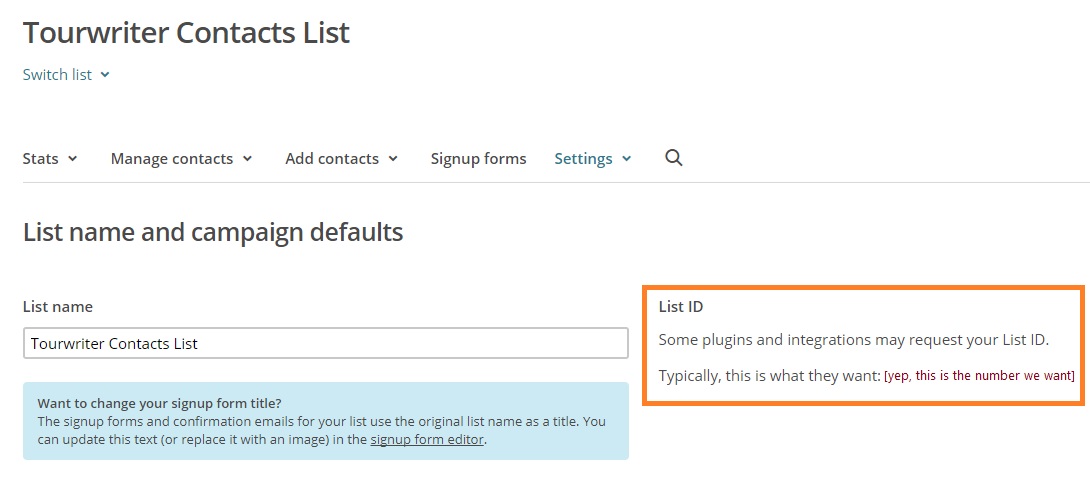The height and width of the screenshot is (489, 1090).
Task: Click the arrow beside Stats
Action: (73, 159)
